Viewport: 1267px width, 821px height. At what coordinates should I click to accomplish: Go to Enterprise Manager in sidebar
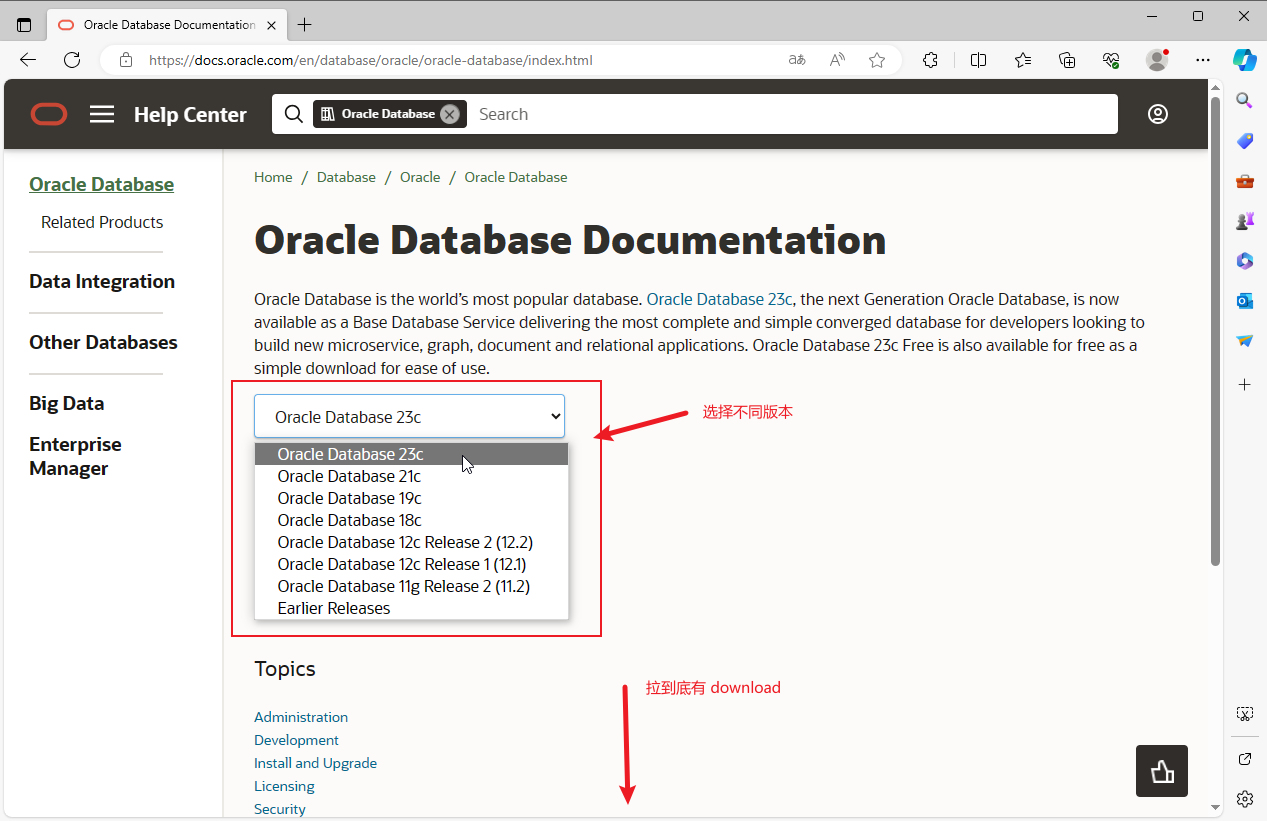[75, 456]
